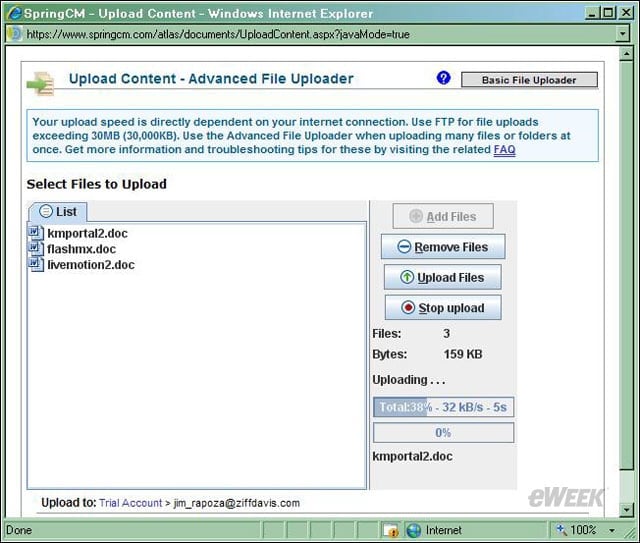640x543 pixels.
Task: Click the upload content folder arrow icon
Action: (40, 83)
